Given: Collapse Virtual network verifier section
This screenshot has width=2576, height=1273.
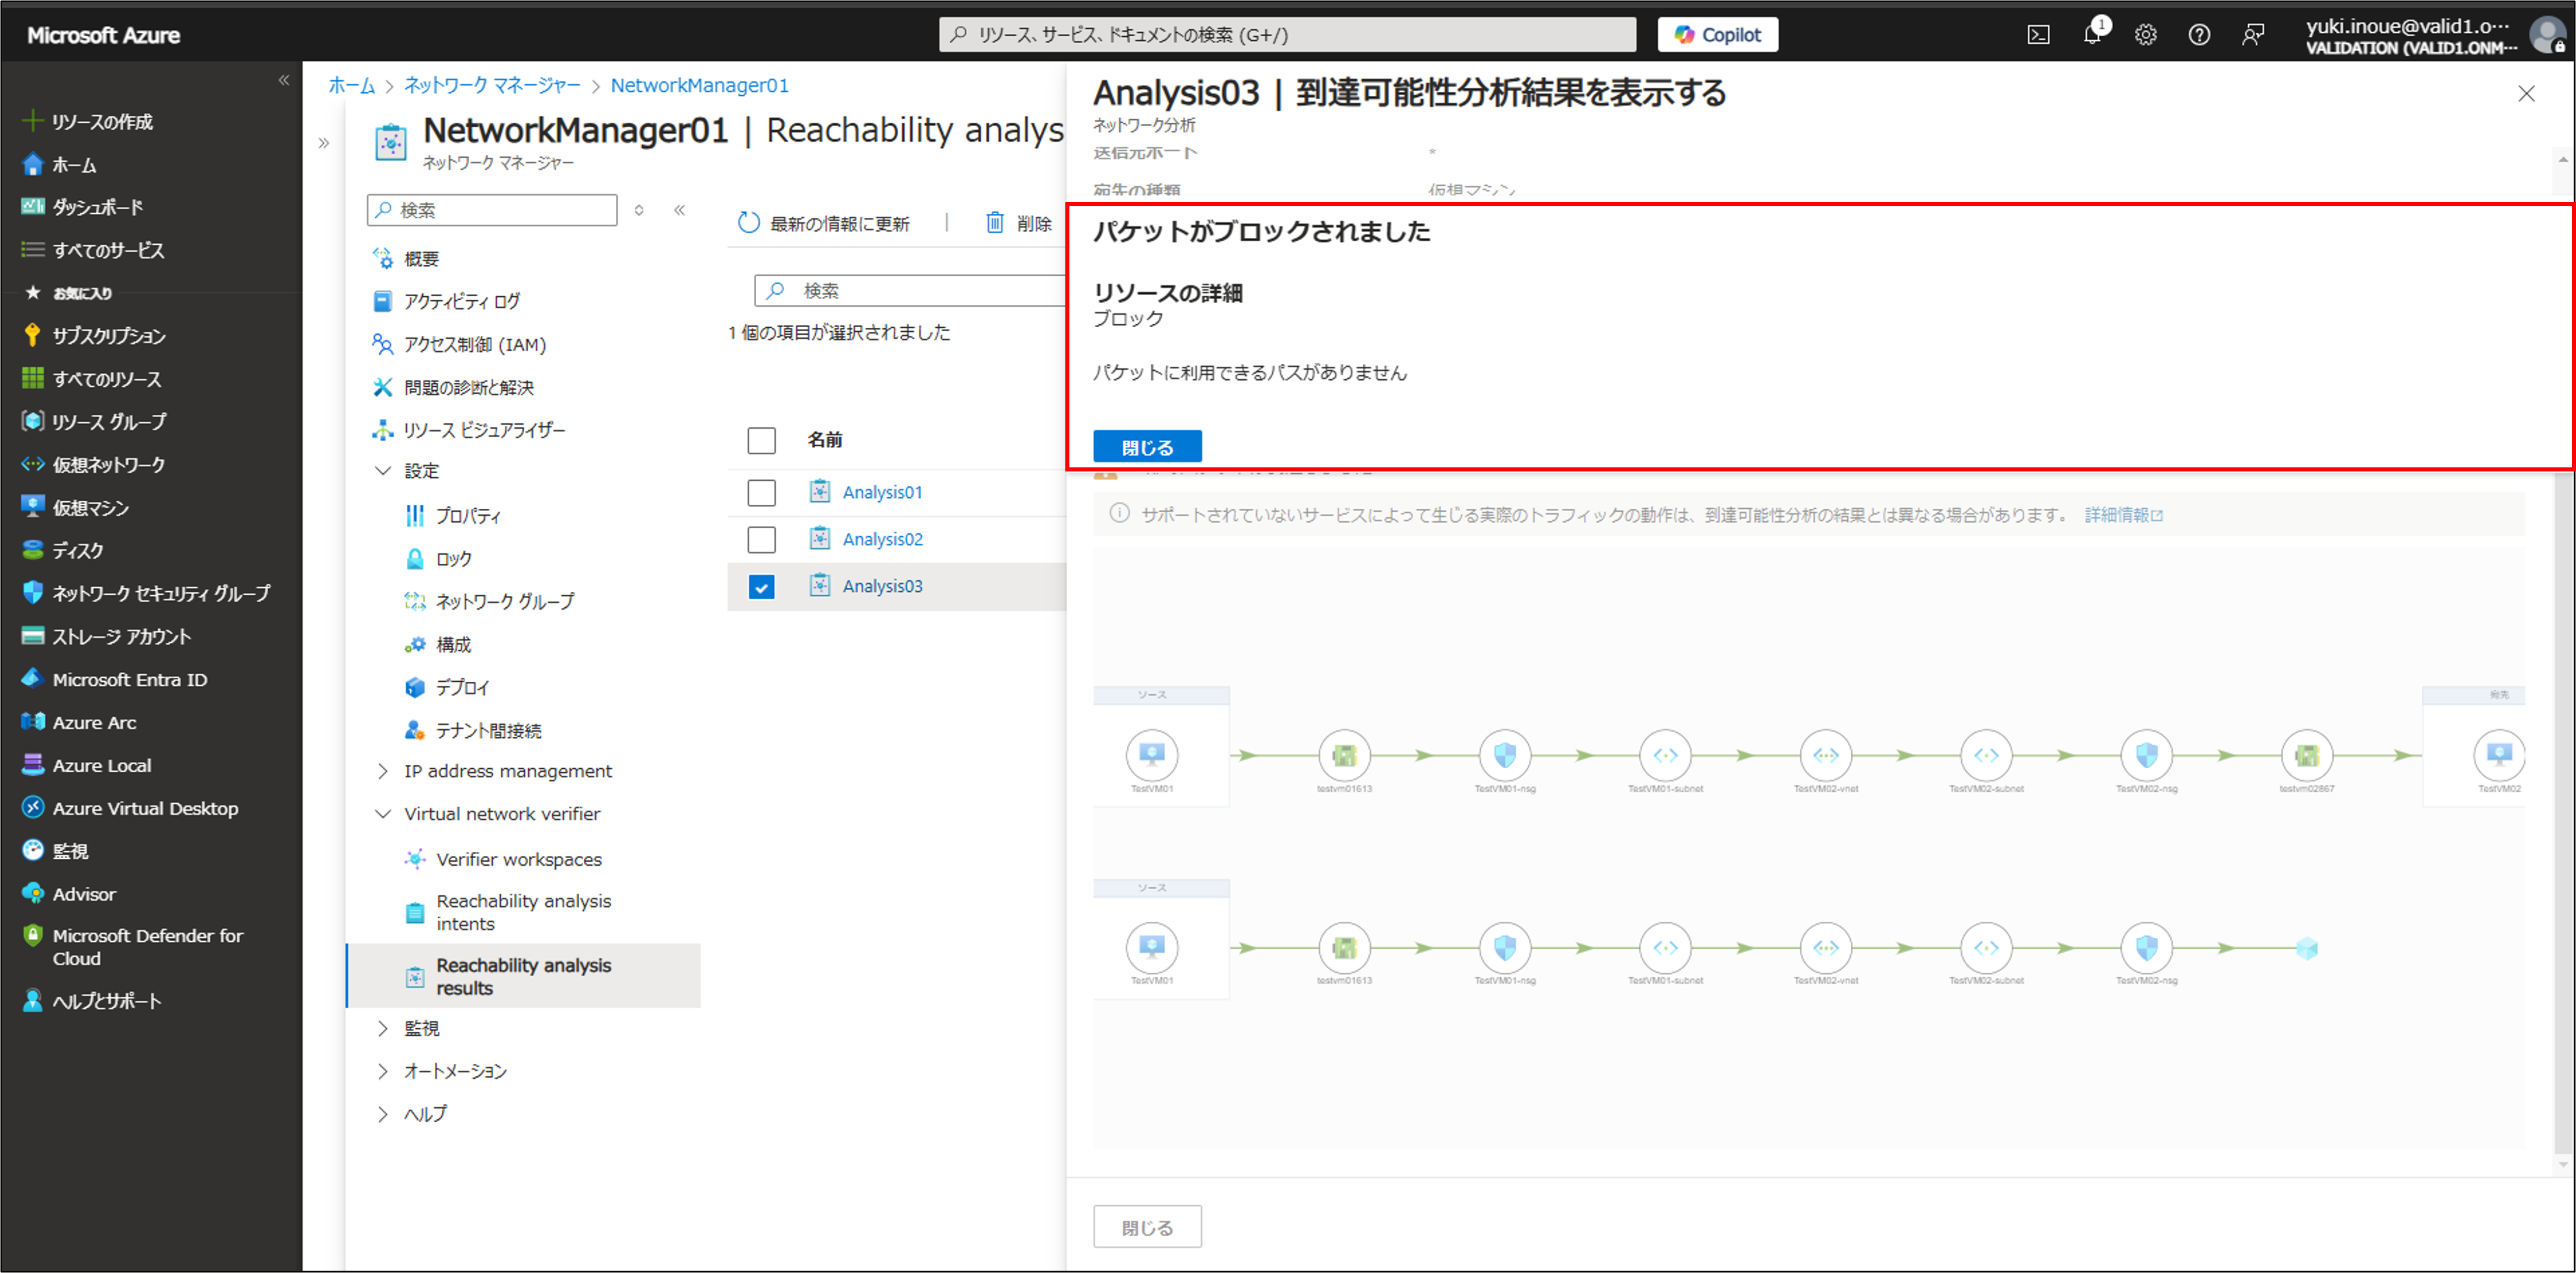Looking at the screenshot, I should (x=383, y=814).
